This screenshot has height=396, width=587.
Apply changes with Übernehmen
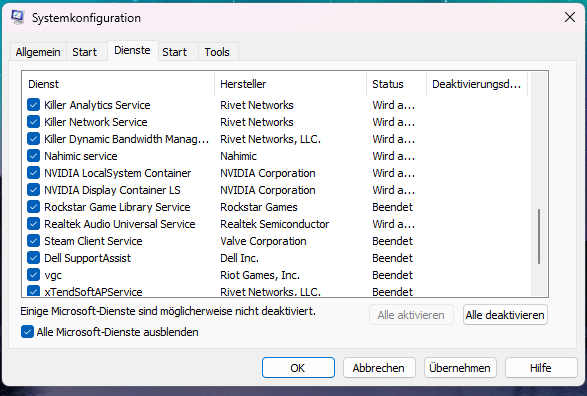point(460,368)
